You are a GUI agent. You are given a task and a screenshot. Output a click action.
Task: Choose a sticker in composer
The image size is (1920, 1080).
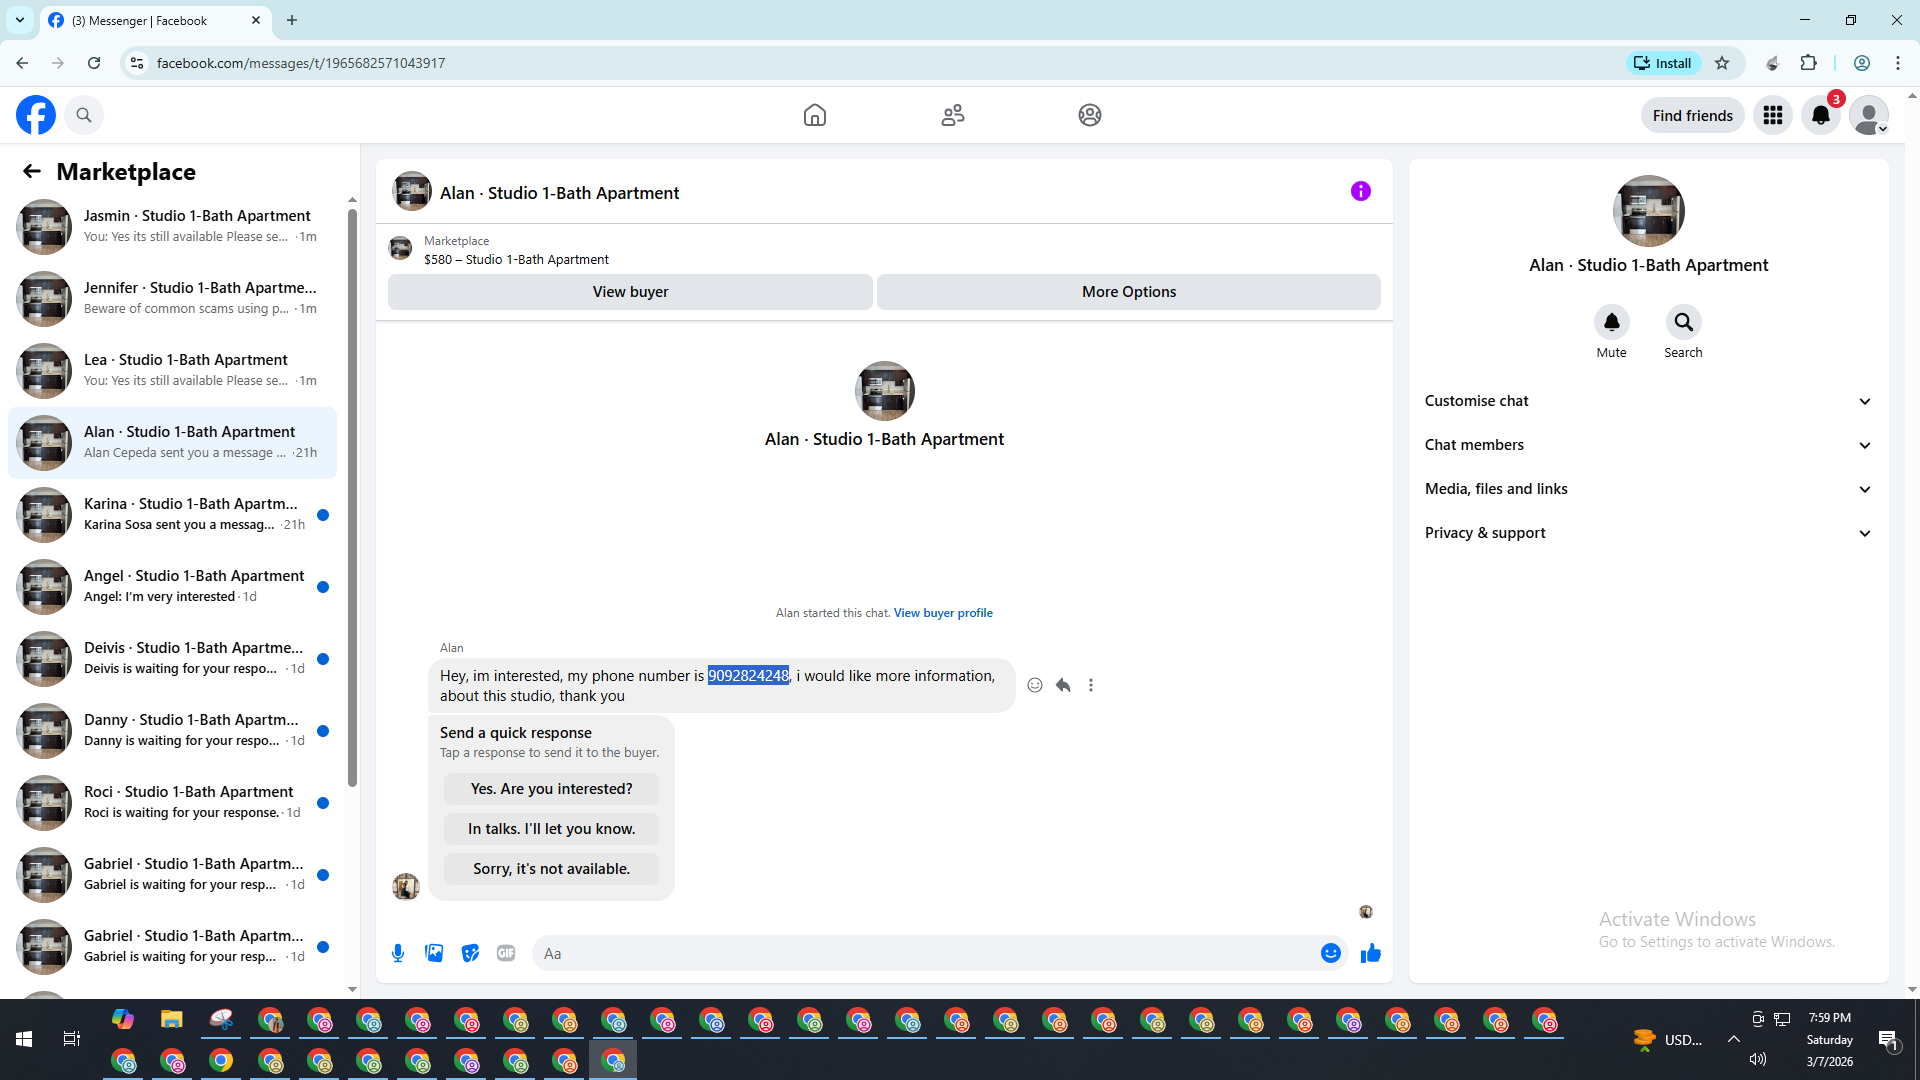(x=470, y=953)
